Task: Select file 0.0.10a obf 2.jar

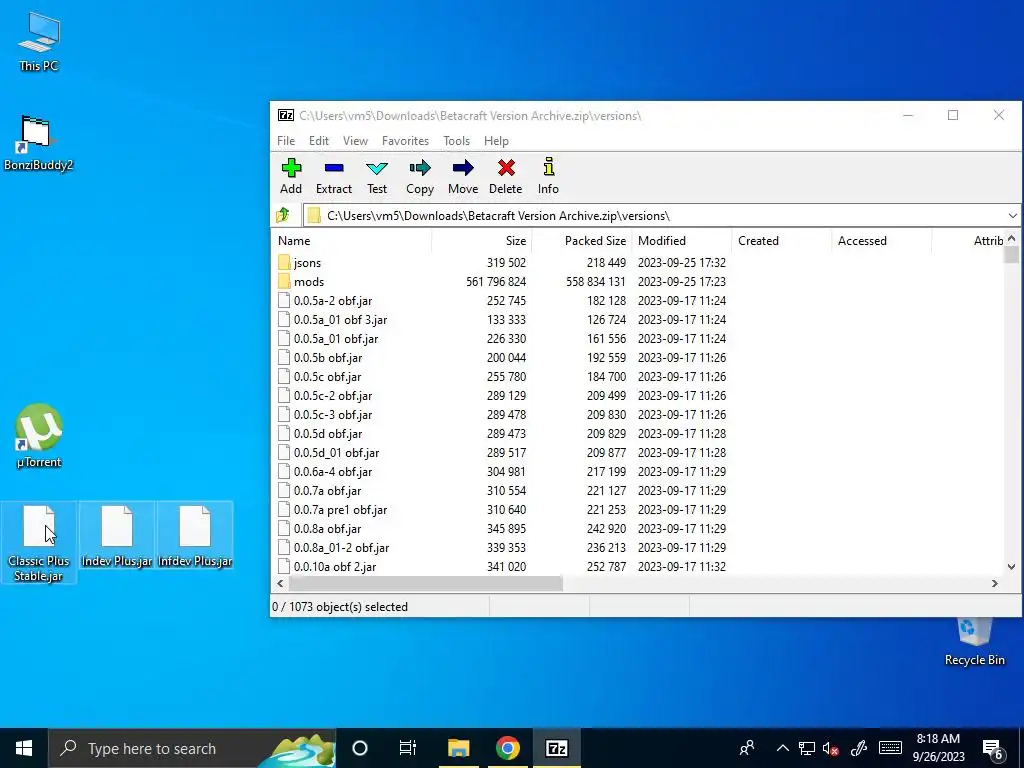Action: pos(335,566)
